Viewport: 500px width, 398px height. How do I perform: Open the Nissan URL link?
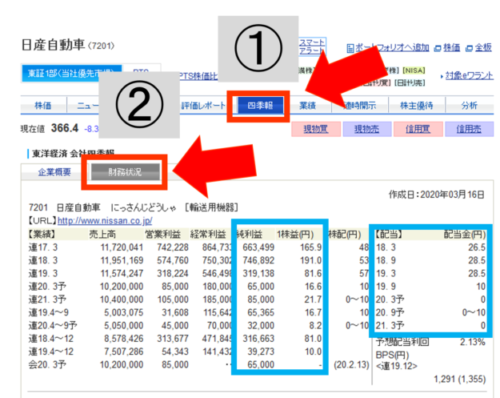pos(105,221)
